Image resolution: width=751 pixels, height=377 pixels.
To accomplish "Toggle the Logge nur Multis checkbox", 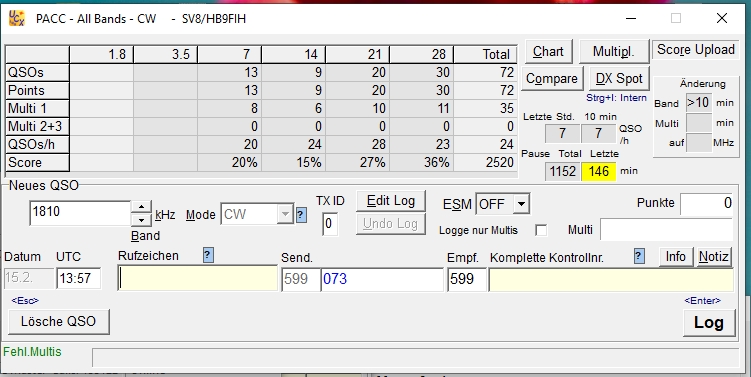I will tap(541, 230).
